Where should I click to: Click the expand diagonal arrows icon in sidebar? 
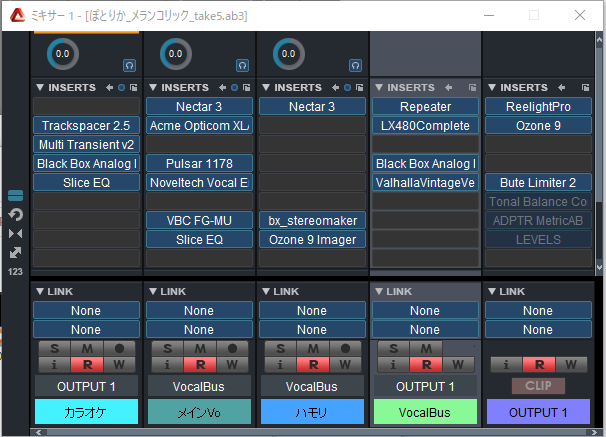[15, 253]
